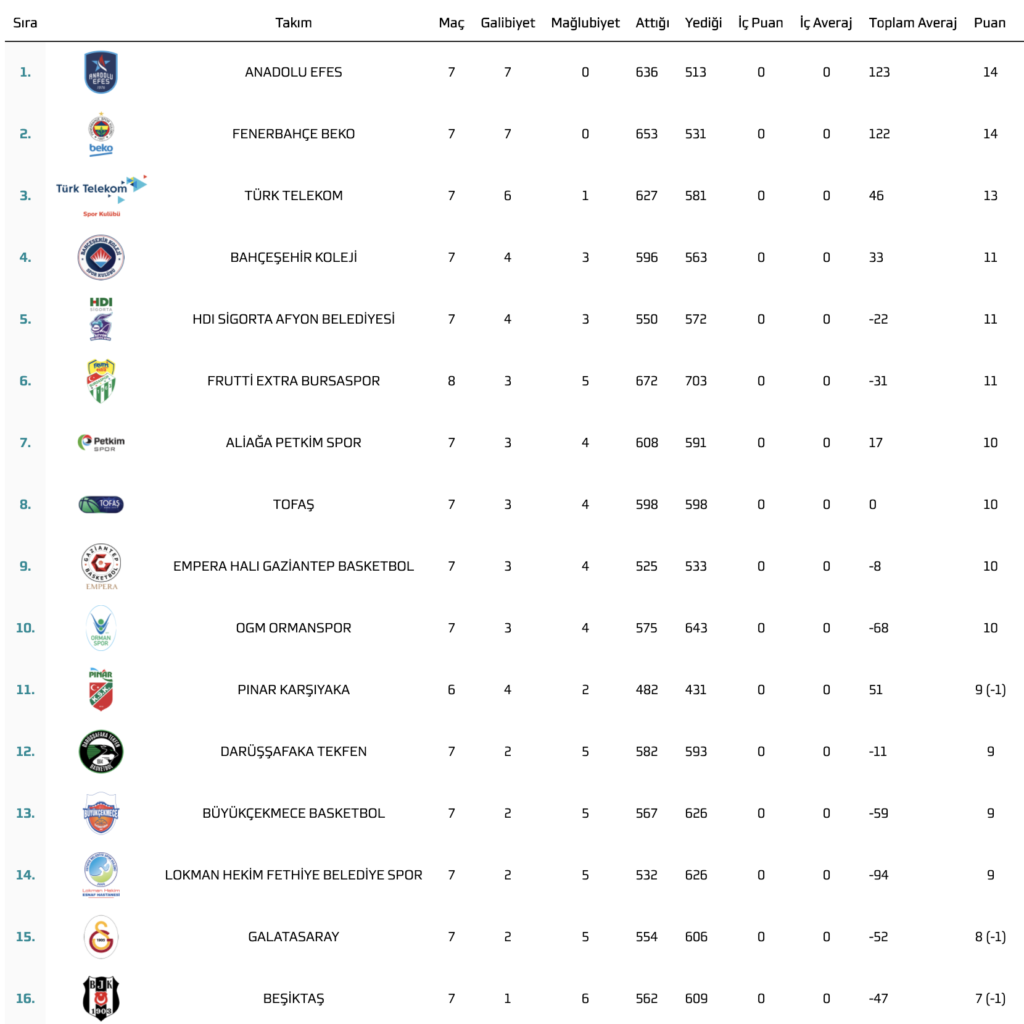This screenshot has width=1024, height=1024.
Task: Click the Fenerbahçe Beko logo
Action: tap(101, 134)
